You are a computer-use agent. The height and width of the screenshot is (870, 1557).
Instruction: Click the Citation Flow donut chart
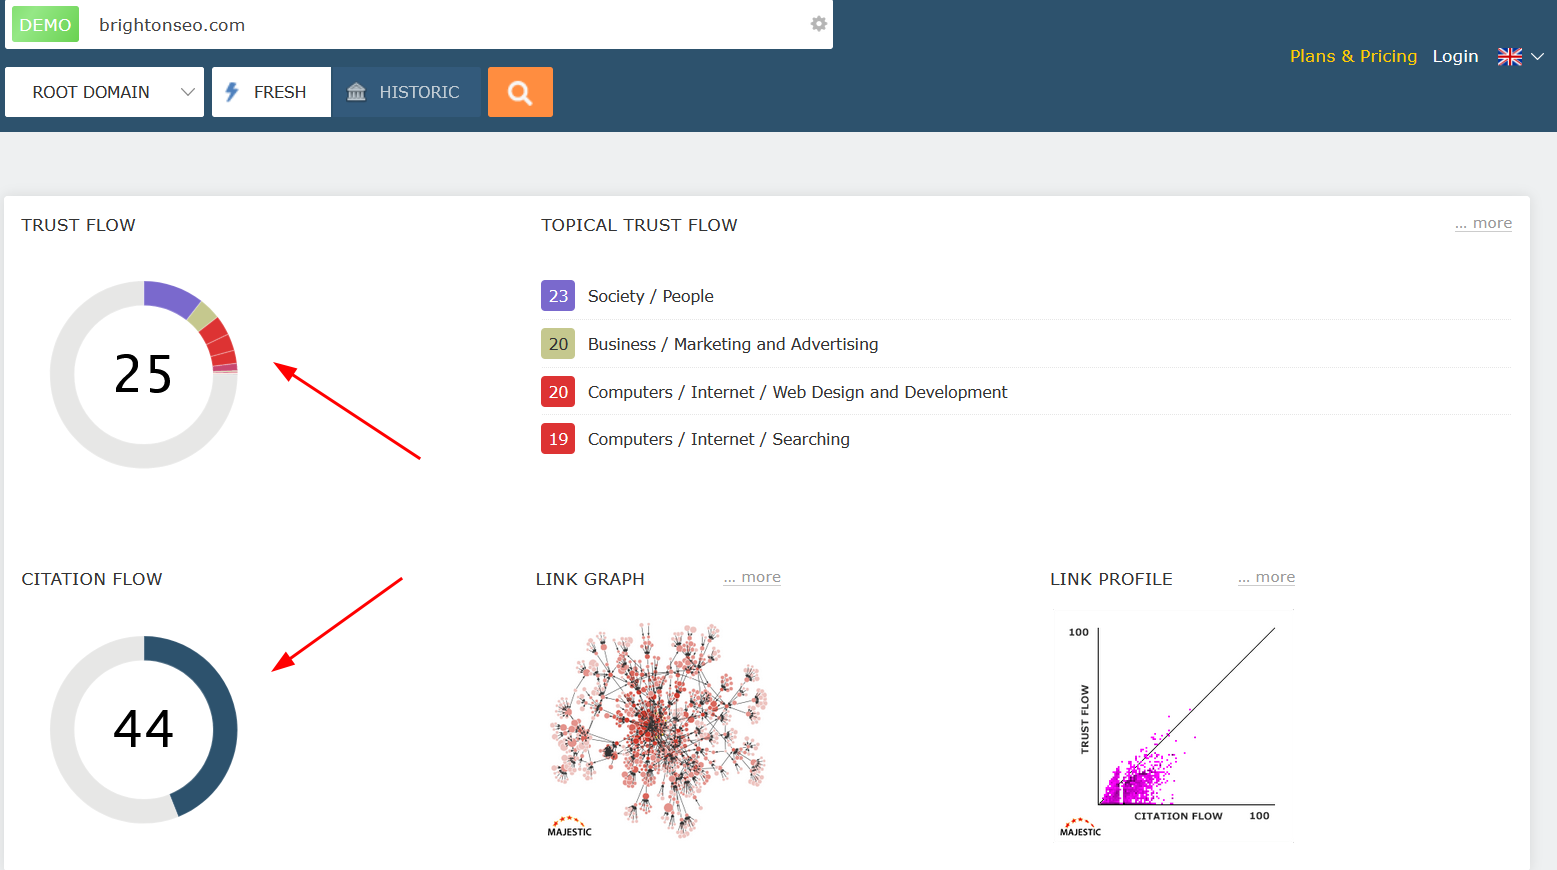click(x=144, y=729)
